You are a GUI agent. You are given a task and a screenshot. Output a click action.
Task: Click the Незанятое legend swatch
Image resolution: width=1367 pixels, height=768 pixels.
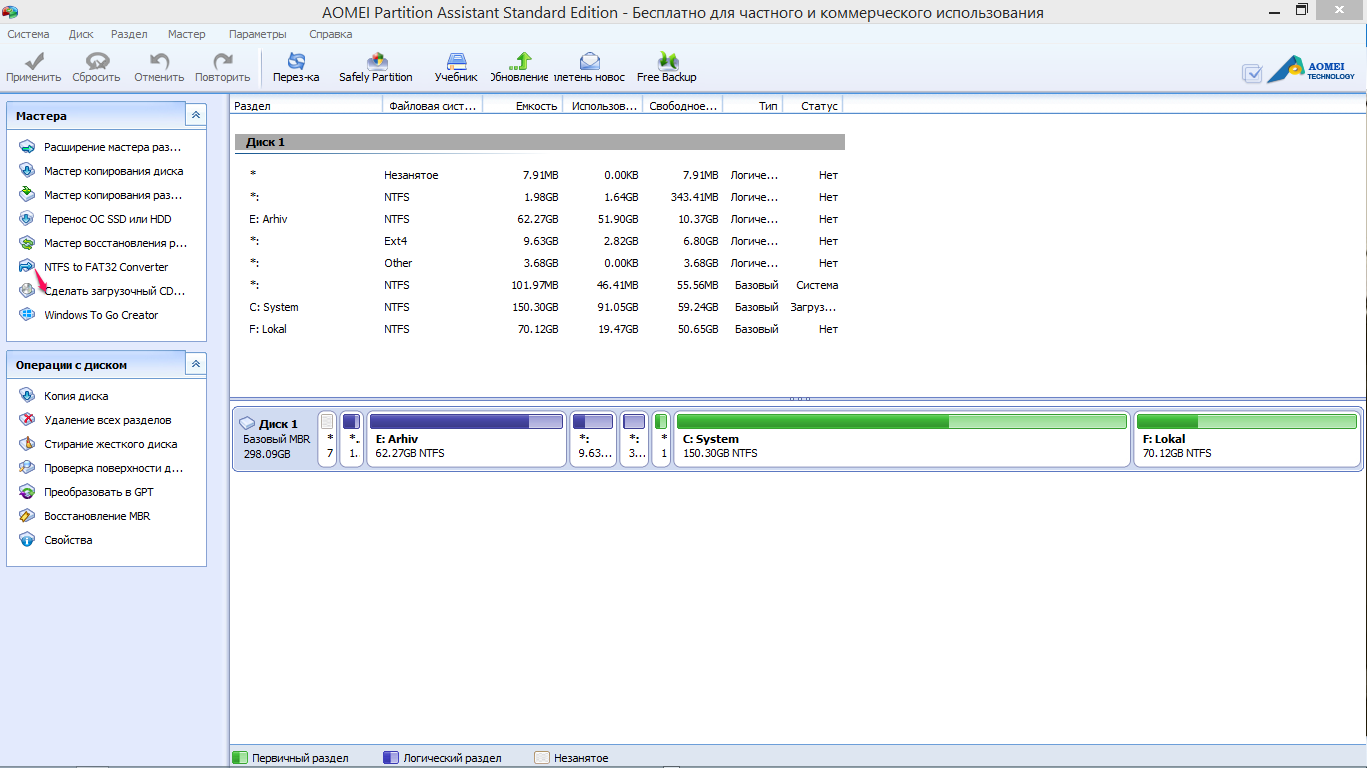coord(542,758)
